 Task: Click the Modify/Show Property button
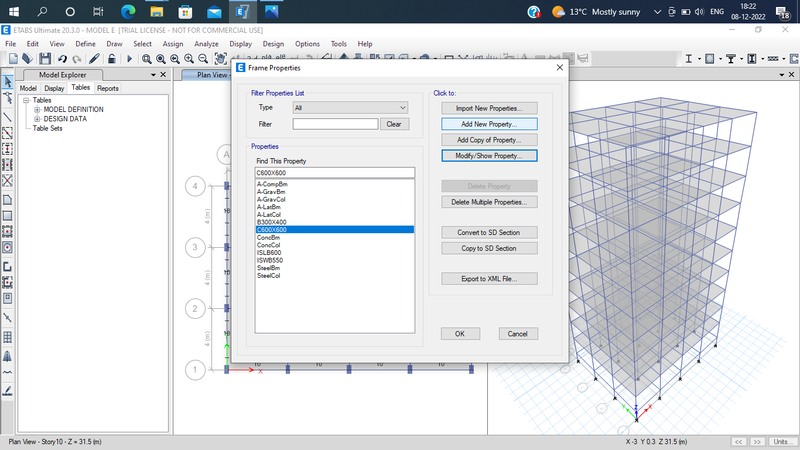[489, 156]
